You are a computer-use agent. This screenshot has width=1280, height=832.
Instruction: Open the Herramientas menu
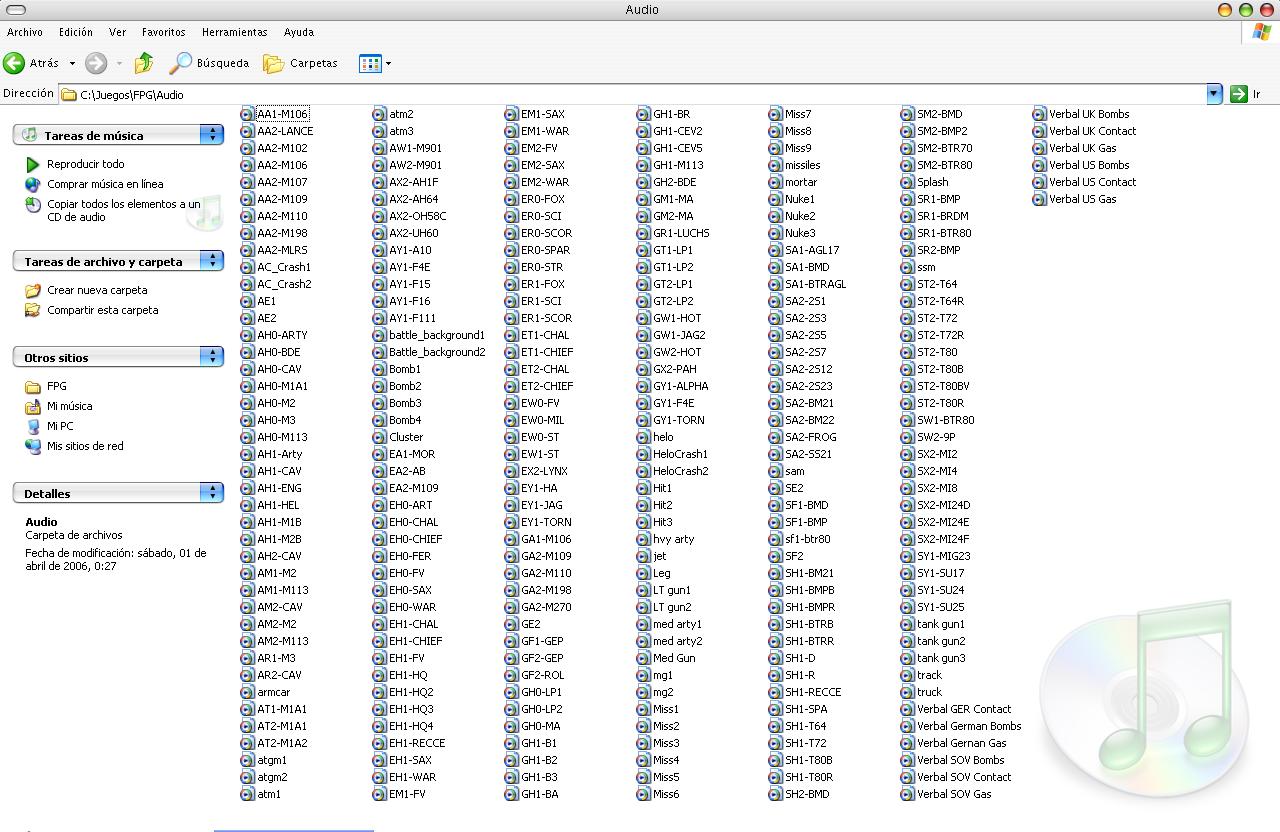tap(234, 32)
